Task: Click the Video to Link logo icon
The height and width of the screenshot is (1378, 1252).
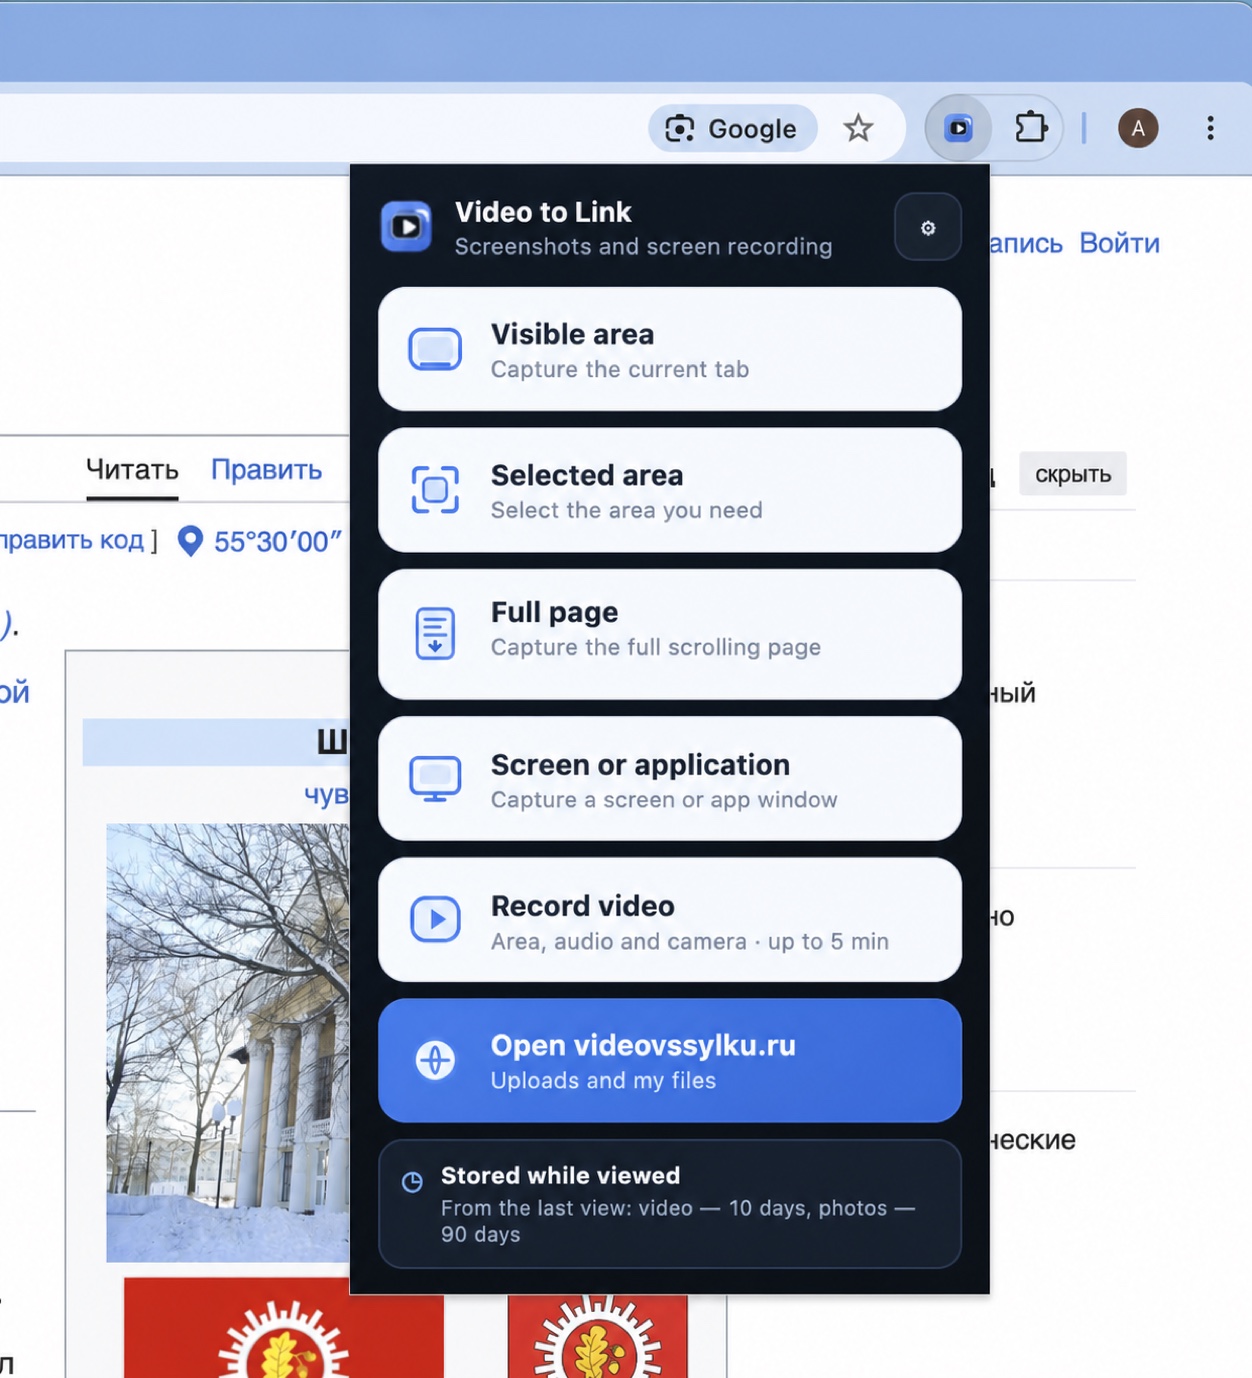Action: click(x=406, y=227)
